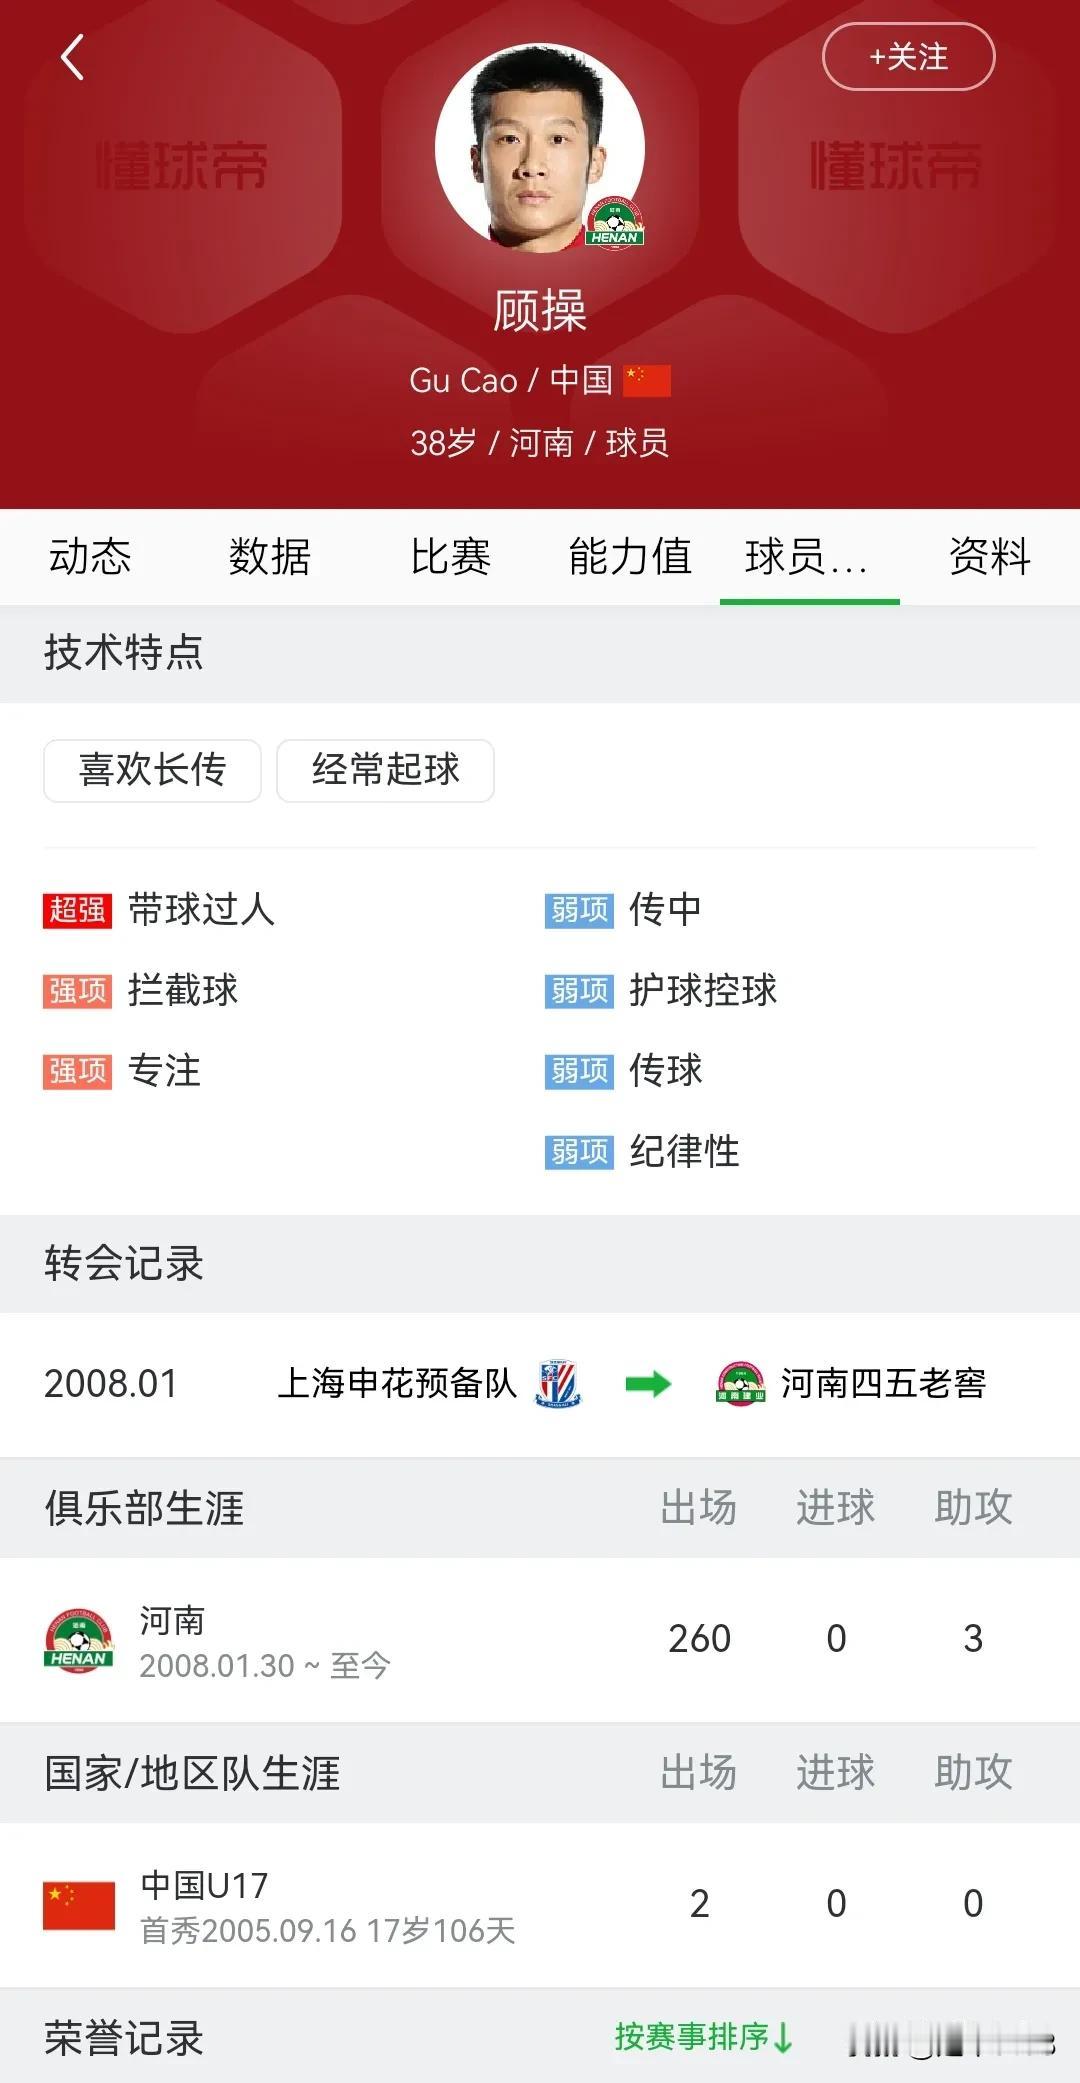
Task: Open 2008.01 transfer record row
Action: point(540,1384)
